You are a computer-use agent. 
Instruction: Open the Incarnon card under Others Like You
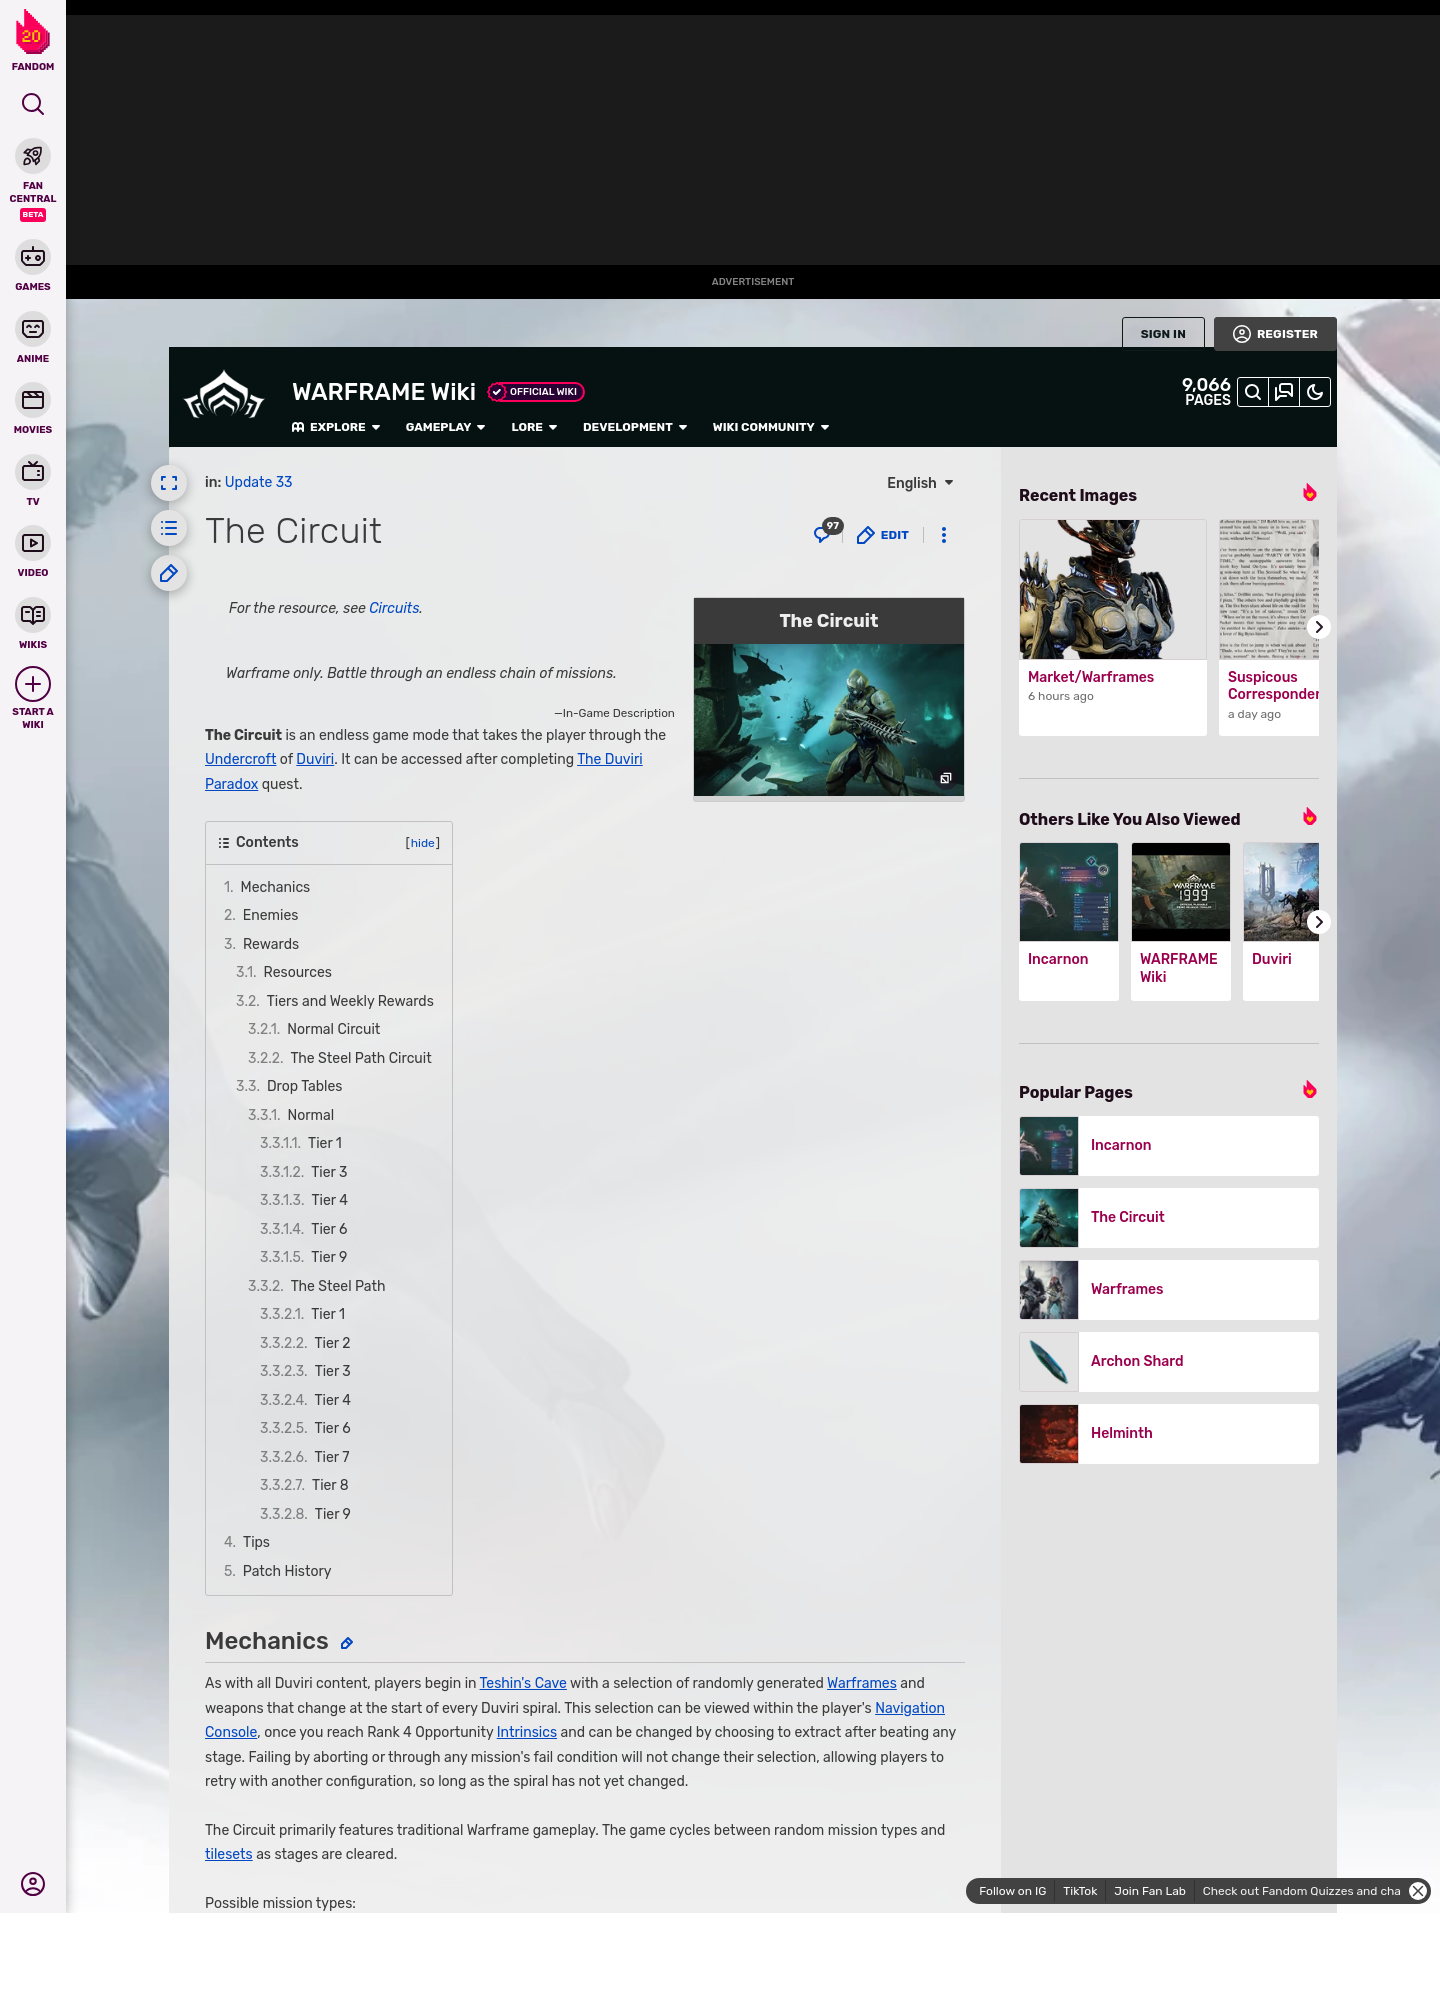pyautogui.click(x=1069, y=921)
